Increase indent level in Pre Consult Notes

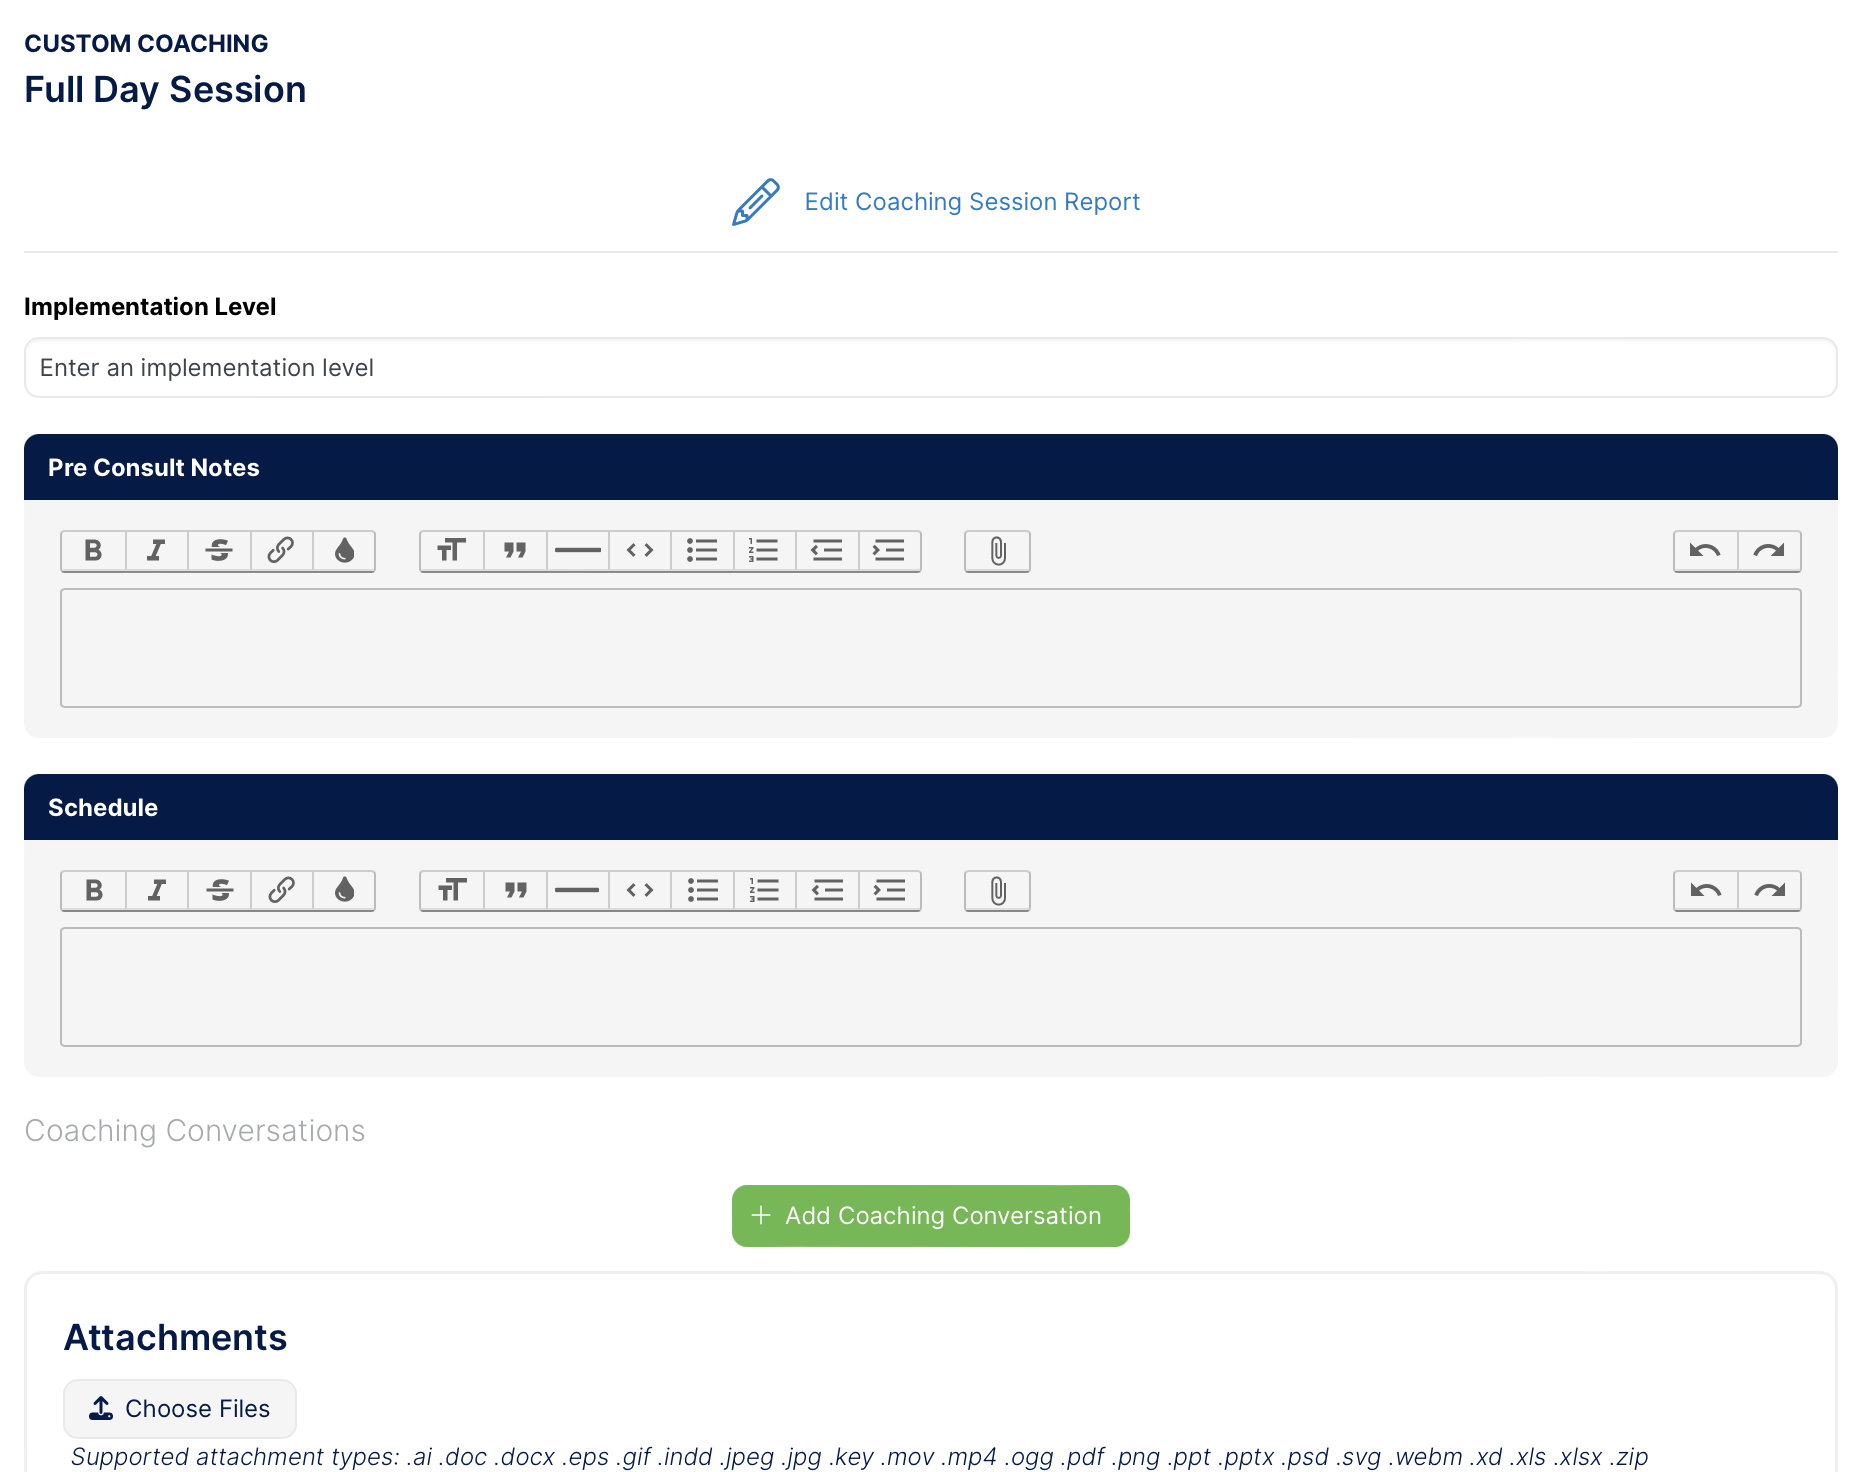[x=889, y=551]
